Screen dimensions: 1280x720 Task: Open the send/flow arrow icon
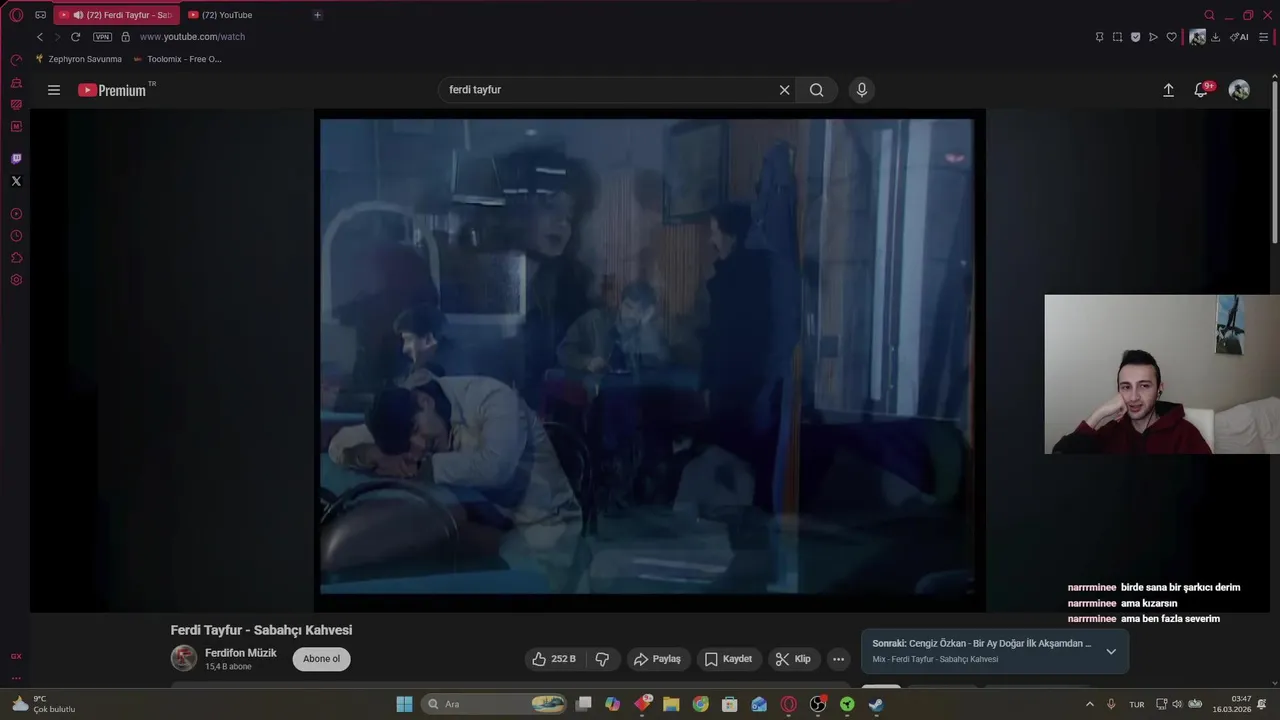click(1153, 37)
